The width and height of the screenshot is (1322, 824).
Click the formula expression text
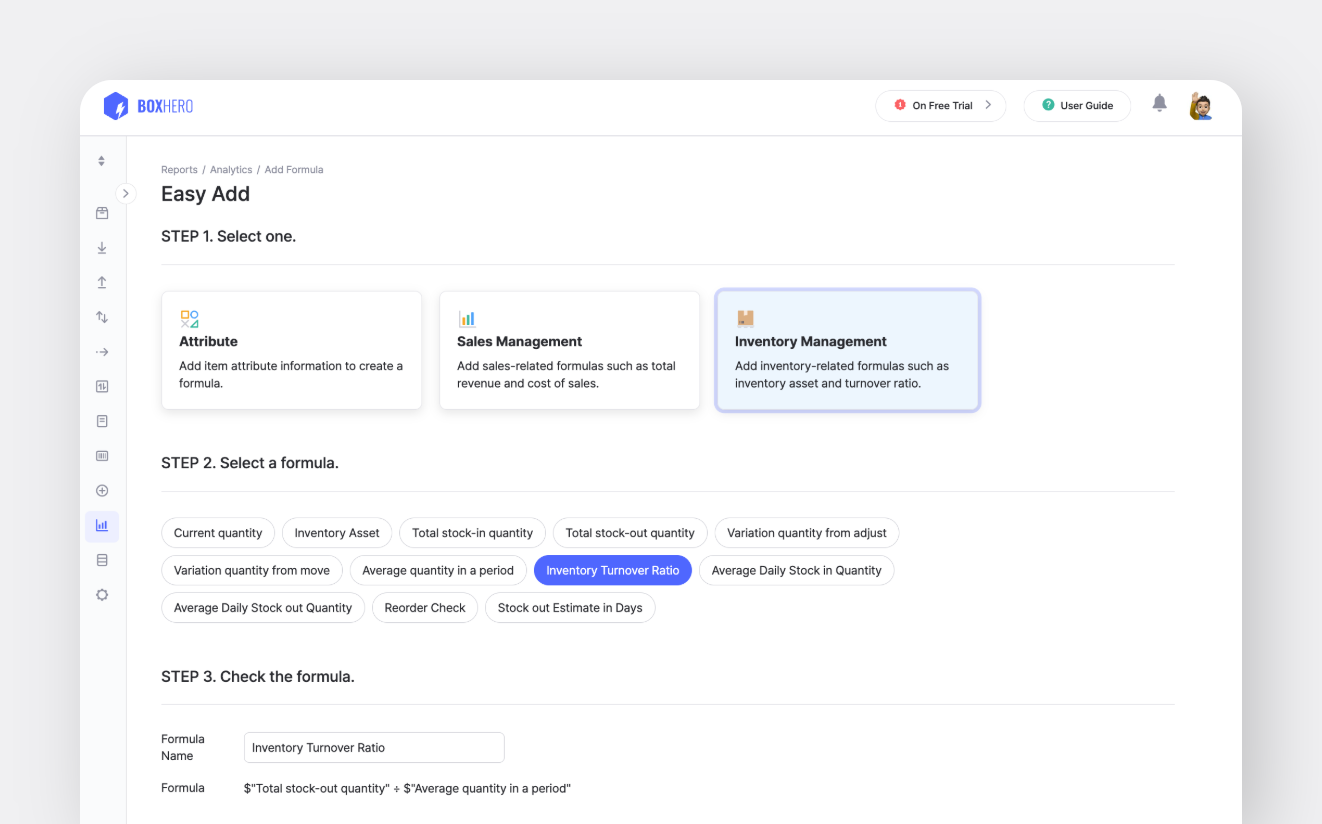tap(407, 788)
